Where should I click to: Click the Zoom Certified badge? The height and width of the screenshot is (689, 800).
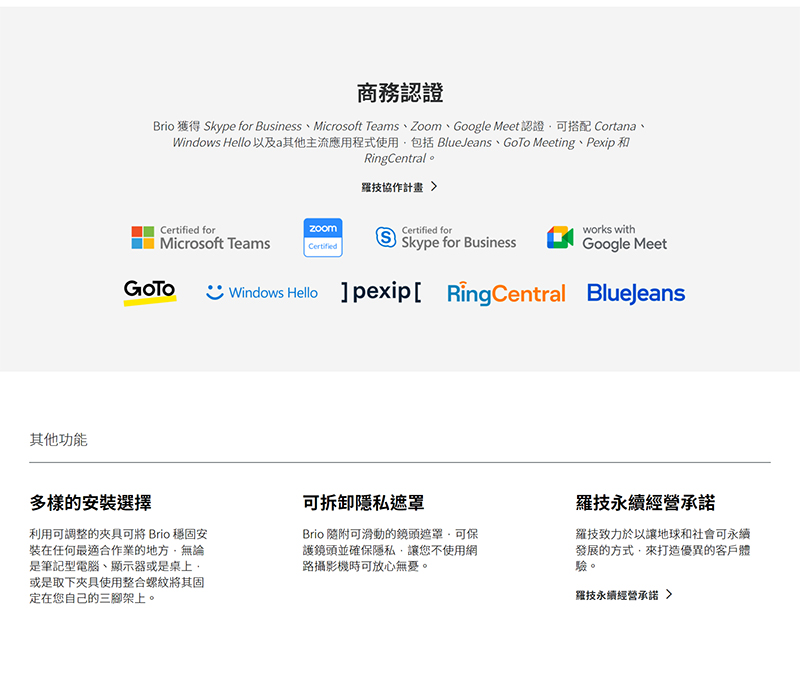(323, 238)
